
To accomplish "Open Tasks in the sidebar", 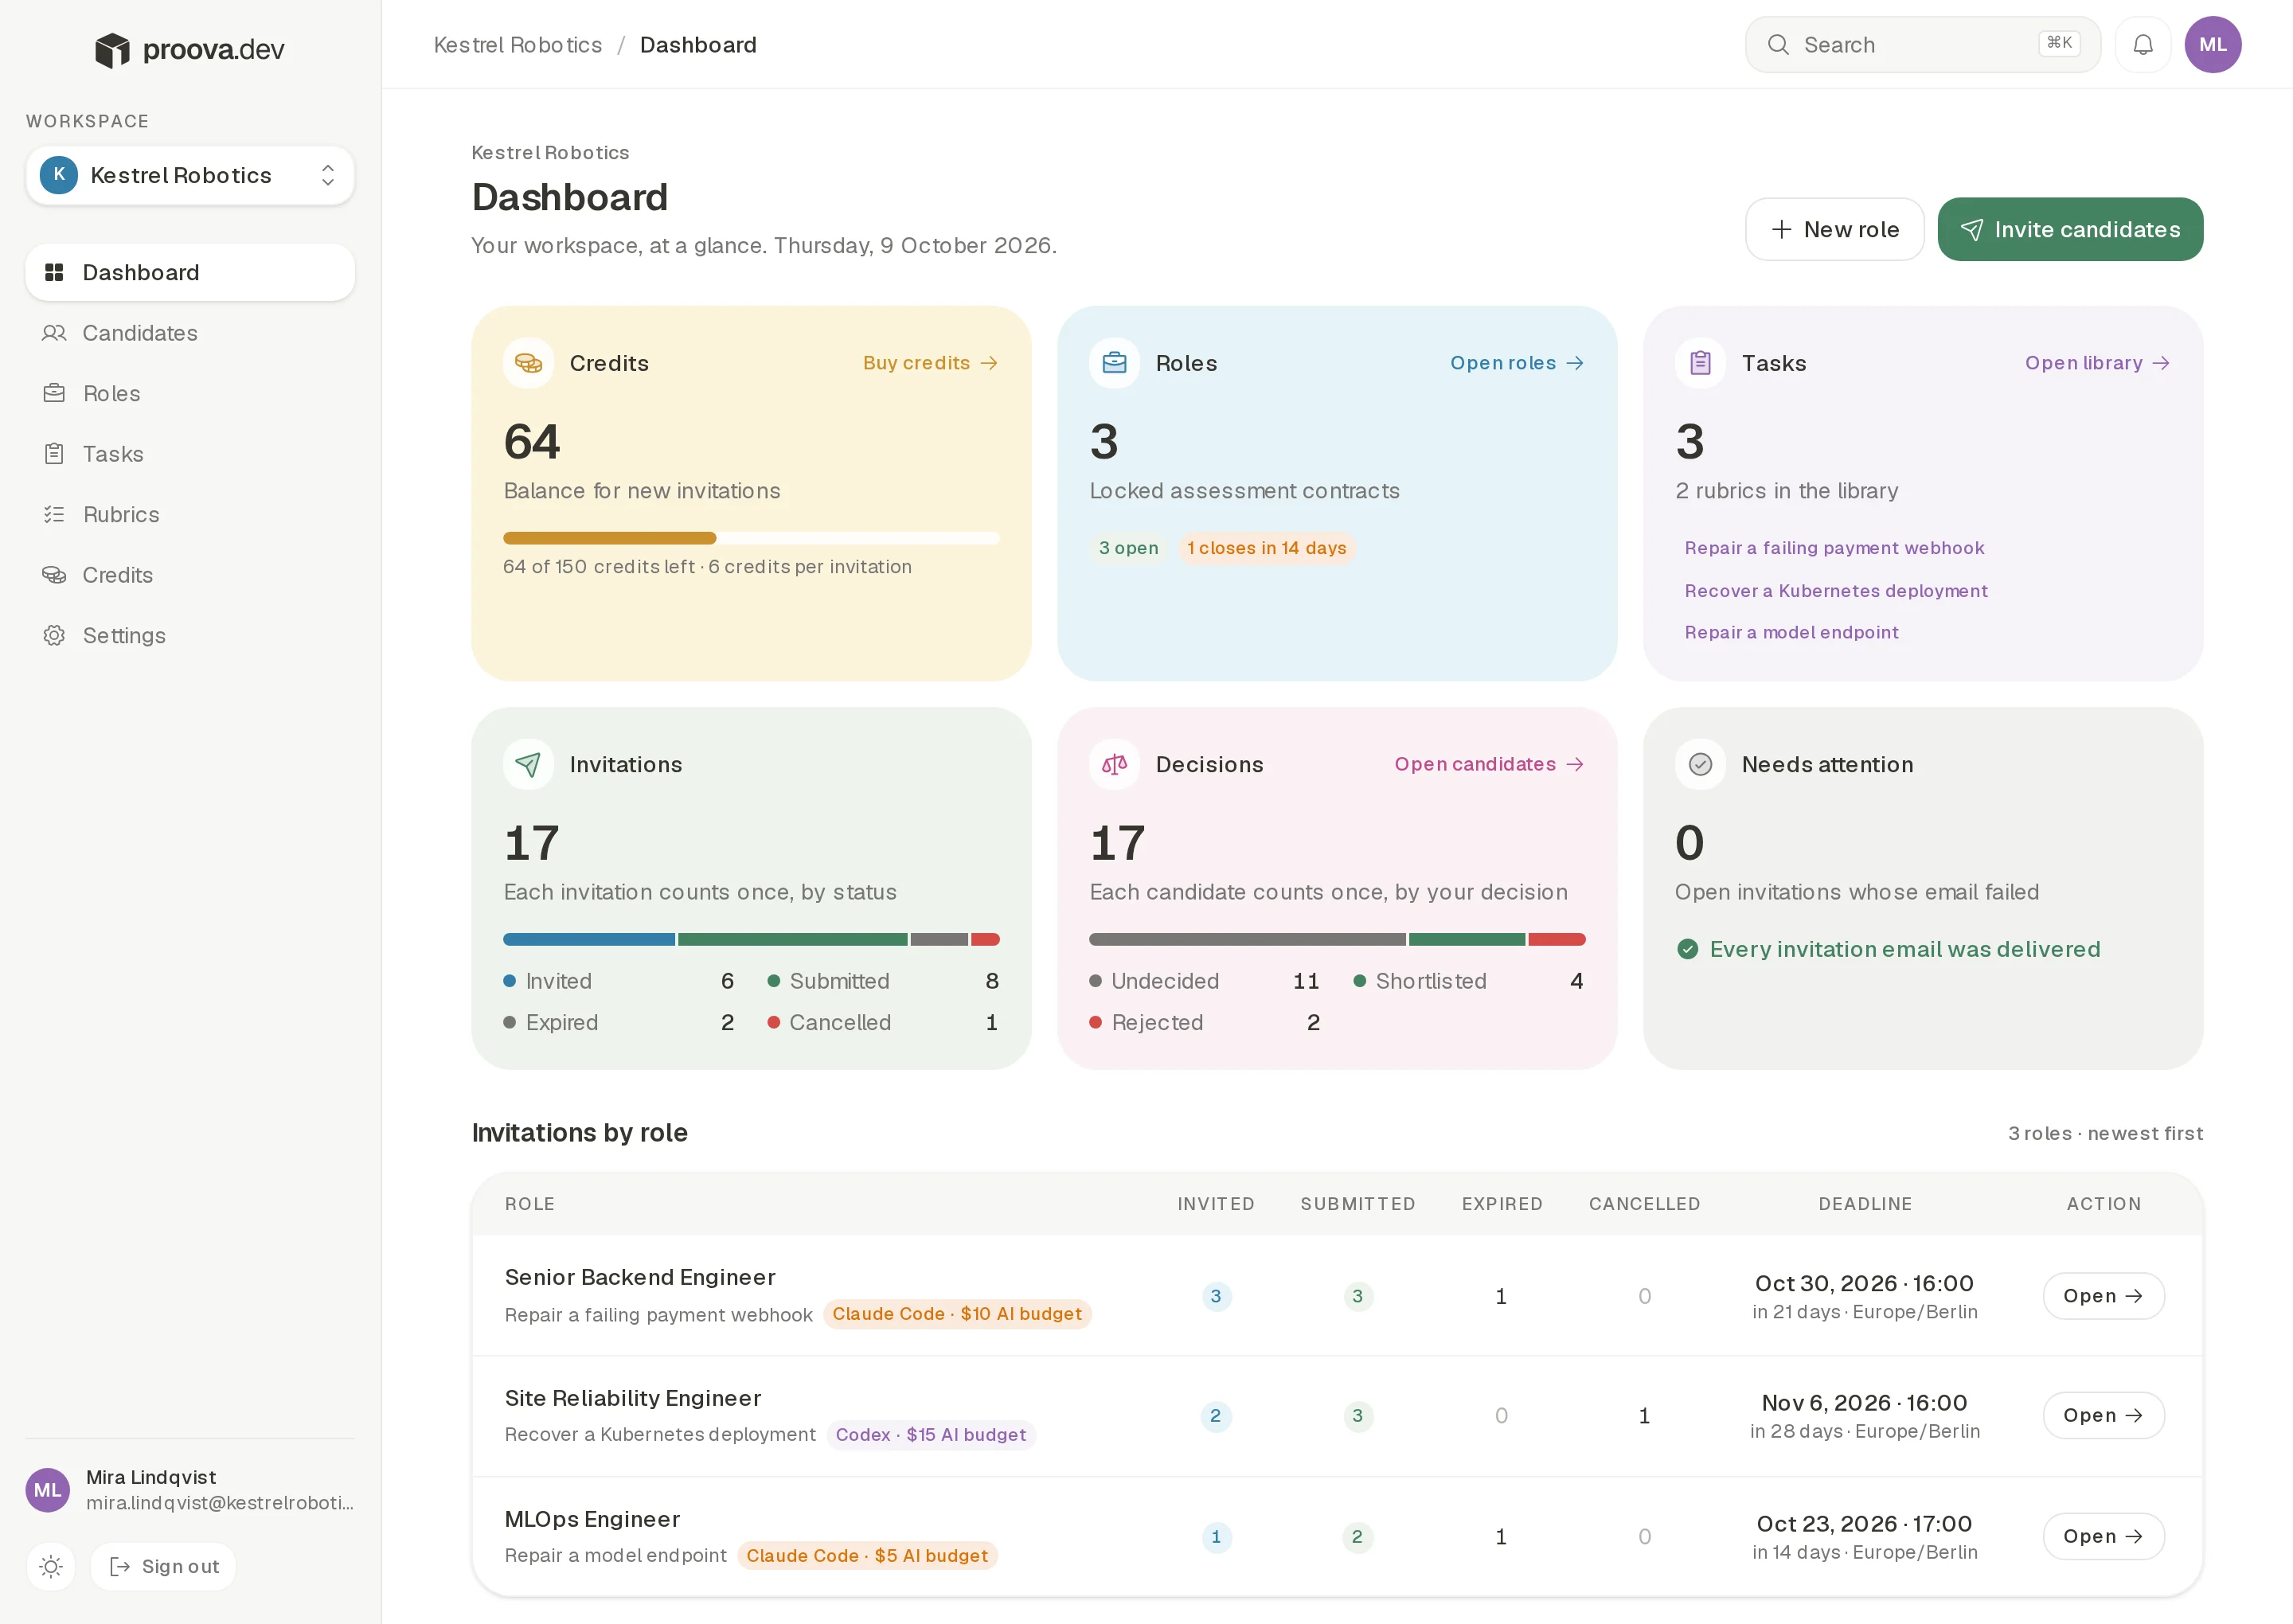I will click(x=190, y=454).
